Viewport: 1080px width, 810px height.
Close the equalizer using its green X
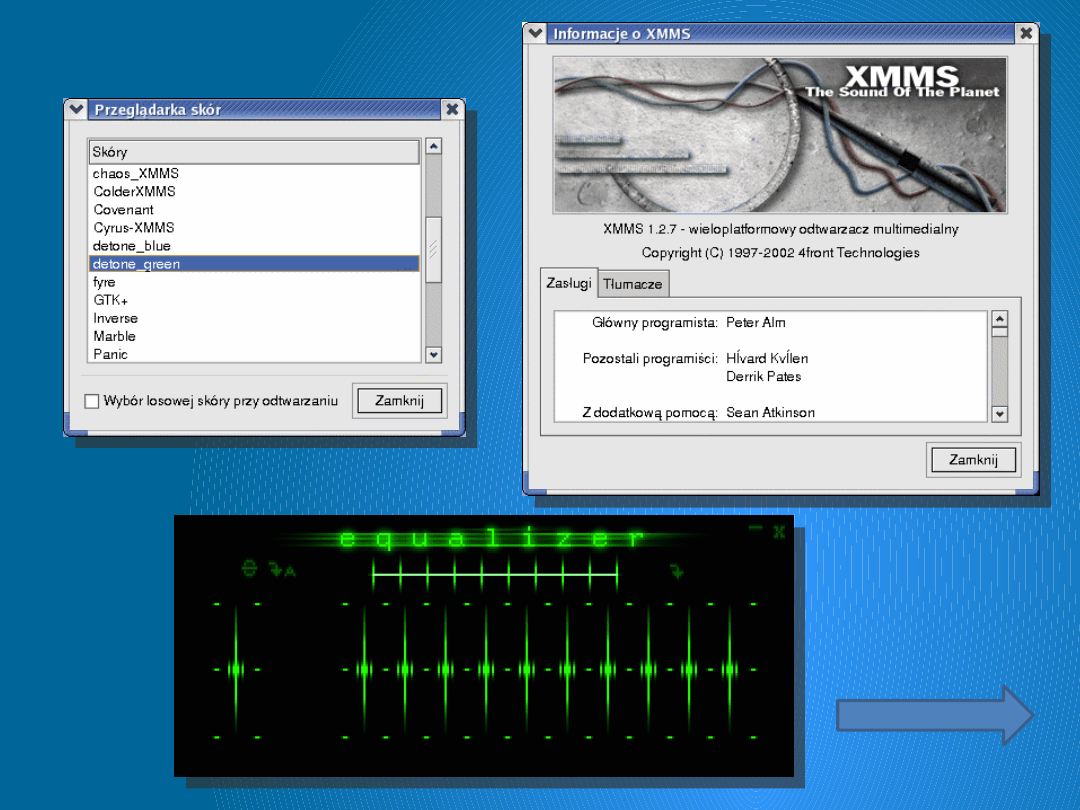[778, 532]
